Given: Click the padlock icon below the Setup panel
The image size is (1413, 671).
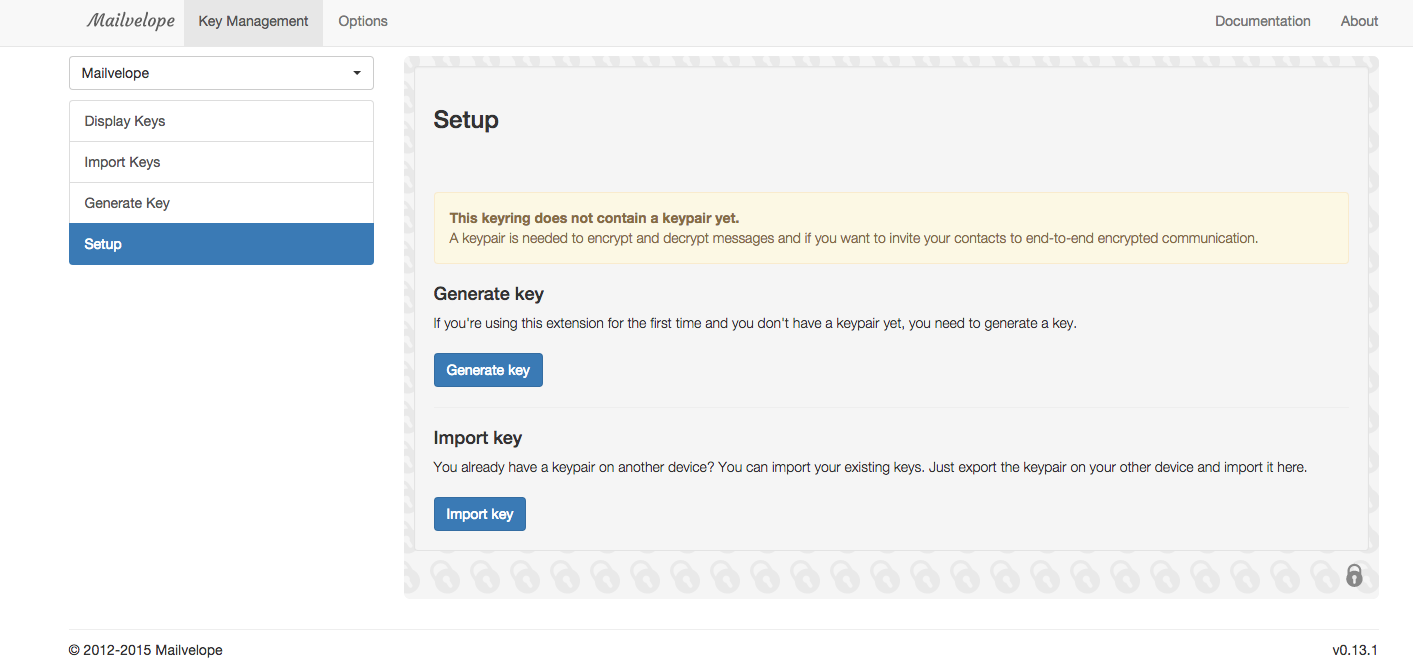Looking at the screenshot, I should pos(1354,575).
